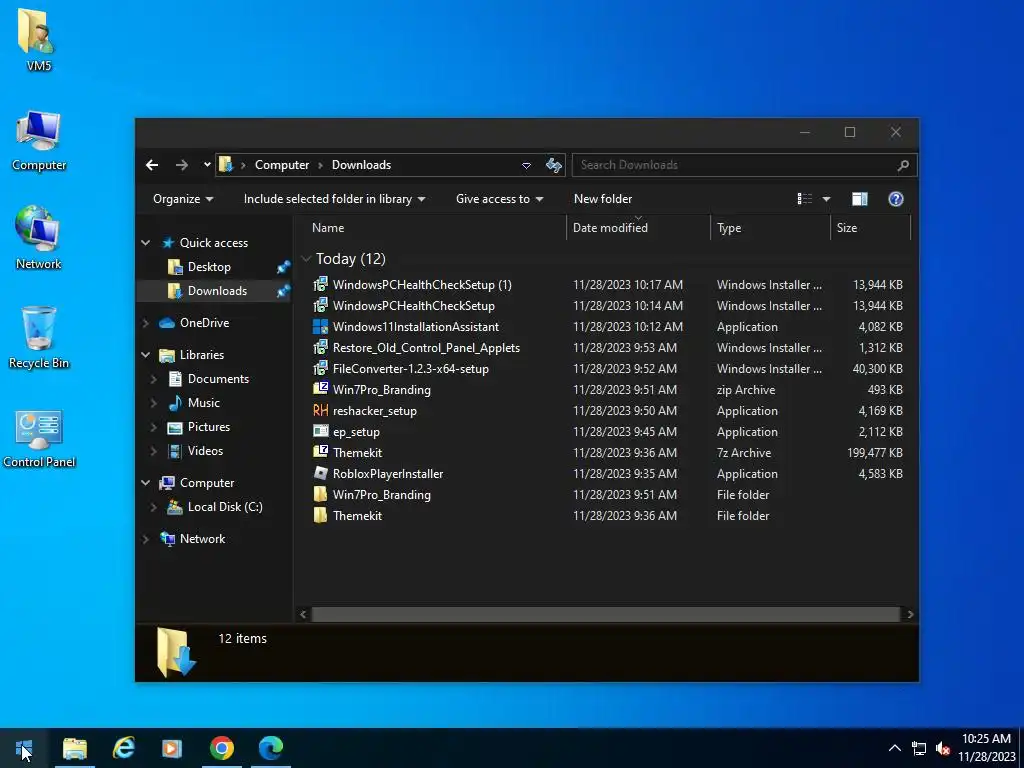Screen dimensions: 1024x768
Task: Select the Windows11InstallationAssistant file icon
Action: coord(320,327)
